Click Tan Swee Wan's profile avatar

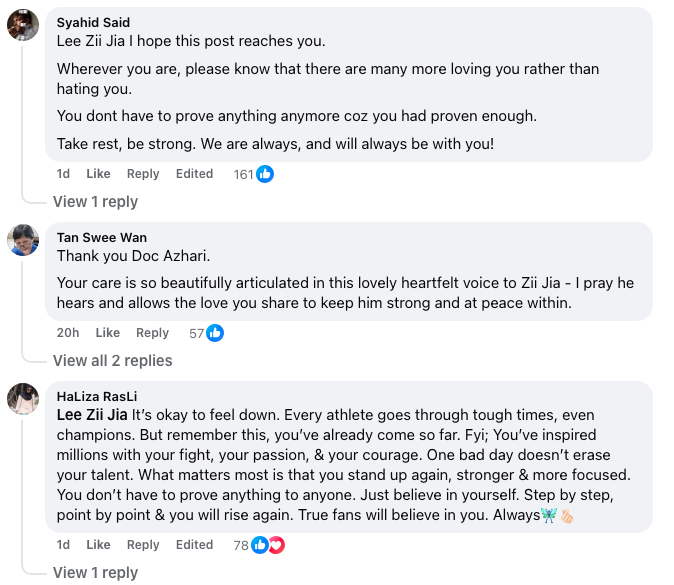[x=23, y=240]
